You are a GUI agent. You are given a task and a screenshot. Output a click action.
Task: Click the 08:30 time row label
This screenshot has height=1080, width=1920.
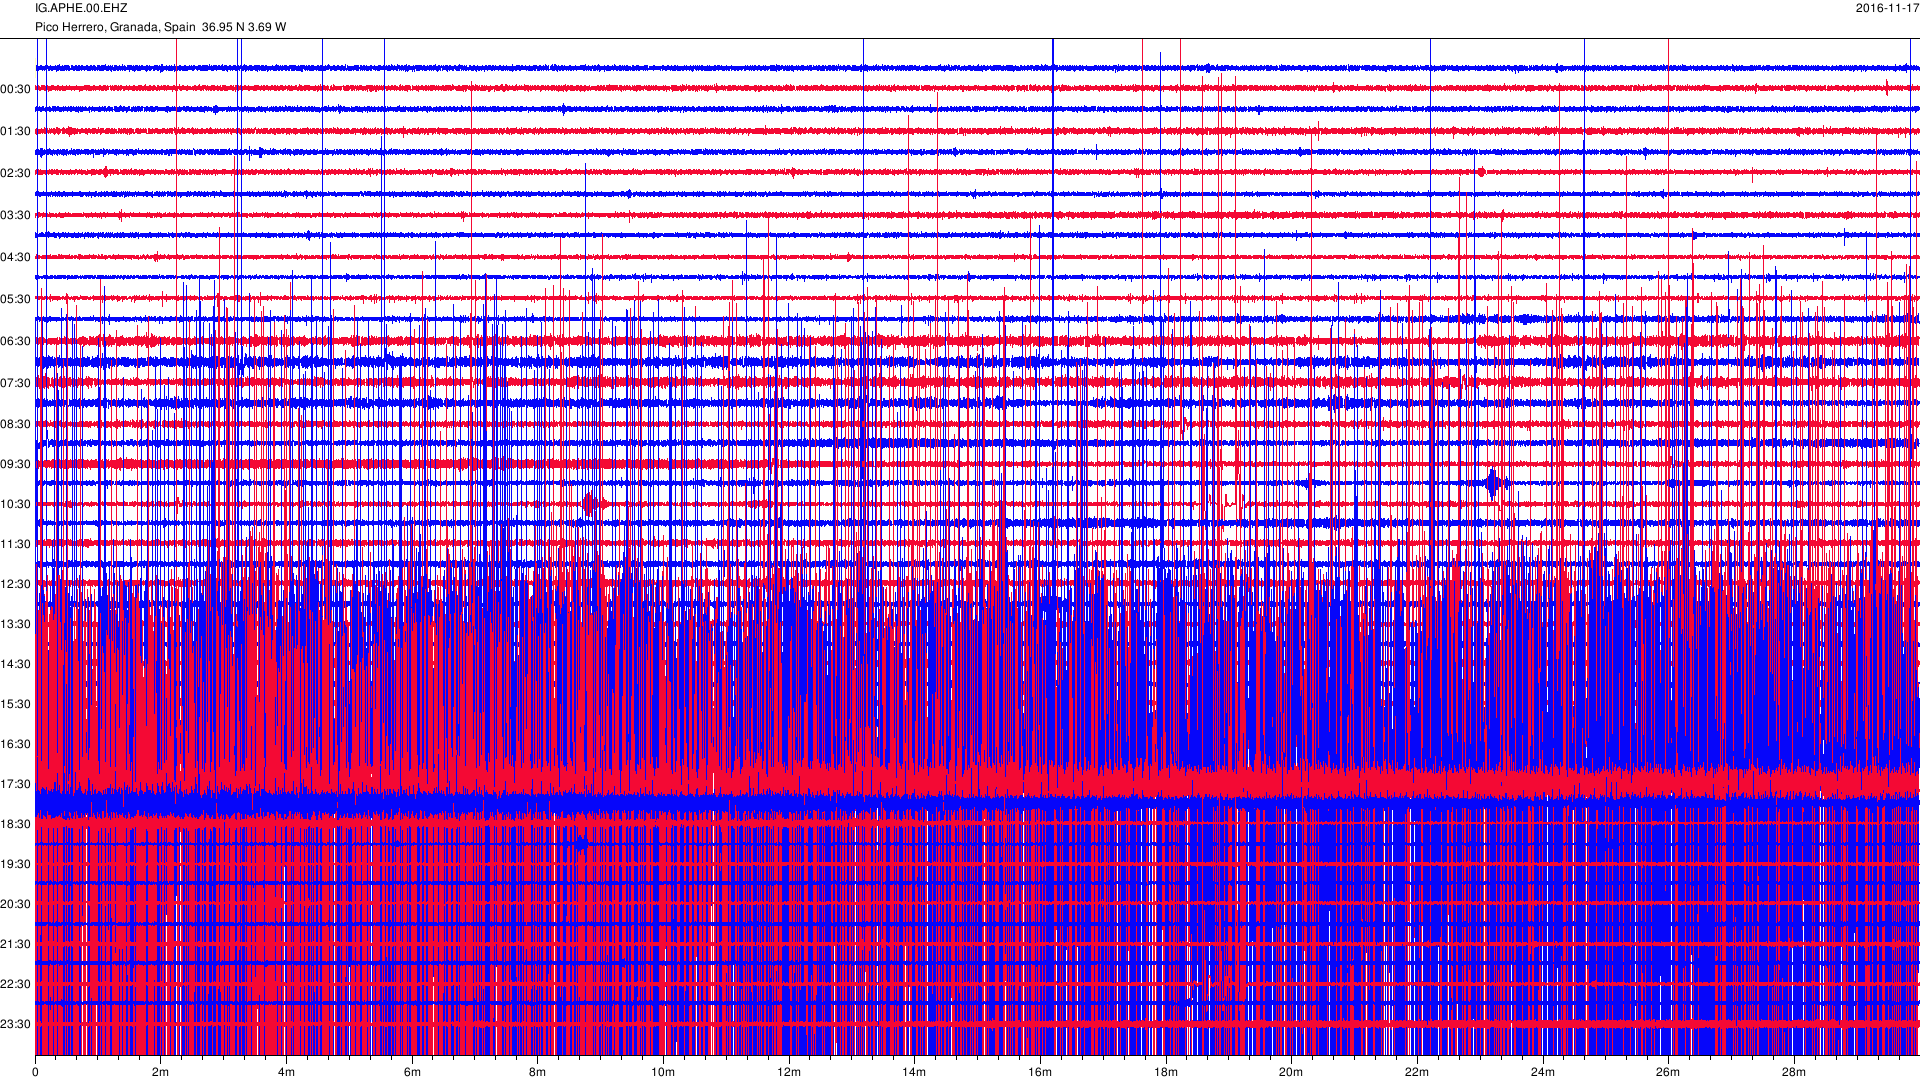tap(15, 424)
